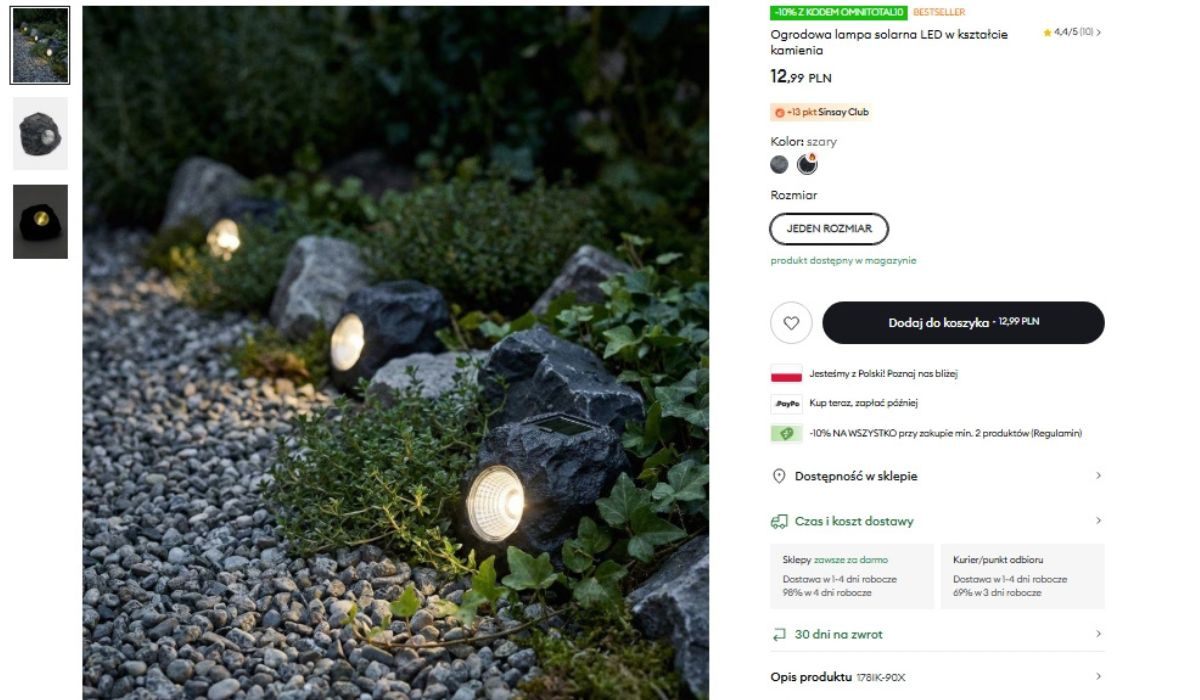The width and height of the screenshot is (1200, 700).
Task: Click the PayPal logo icon
Action: 786,403
